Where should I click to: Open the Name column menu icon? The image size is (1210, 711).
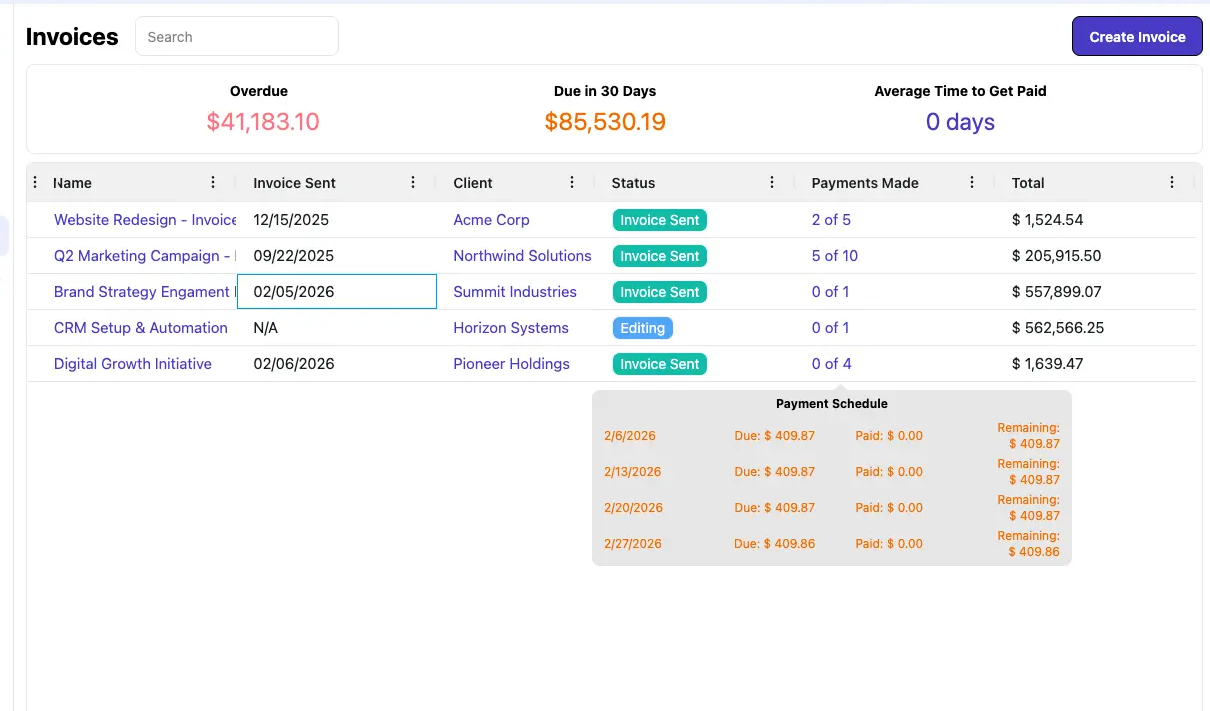(213, 182)
